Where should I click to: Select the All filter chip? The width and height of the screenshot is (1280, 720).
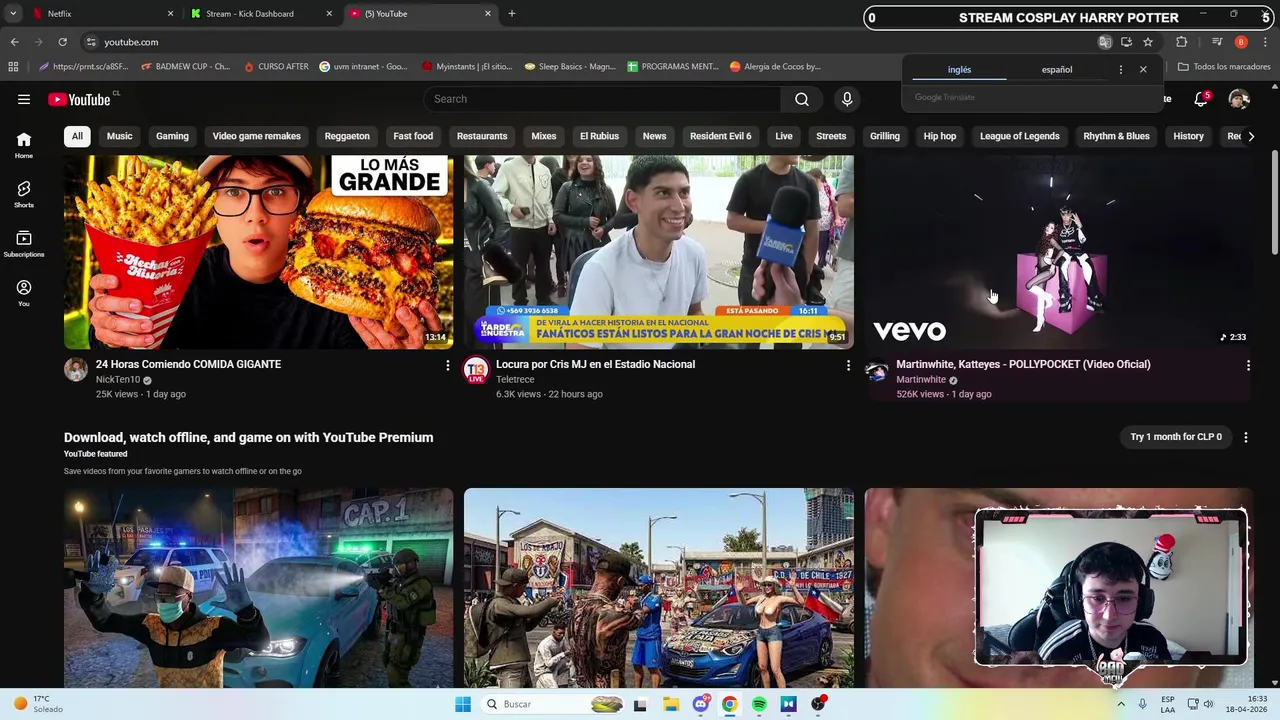coord(77,136)
